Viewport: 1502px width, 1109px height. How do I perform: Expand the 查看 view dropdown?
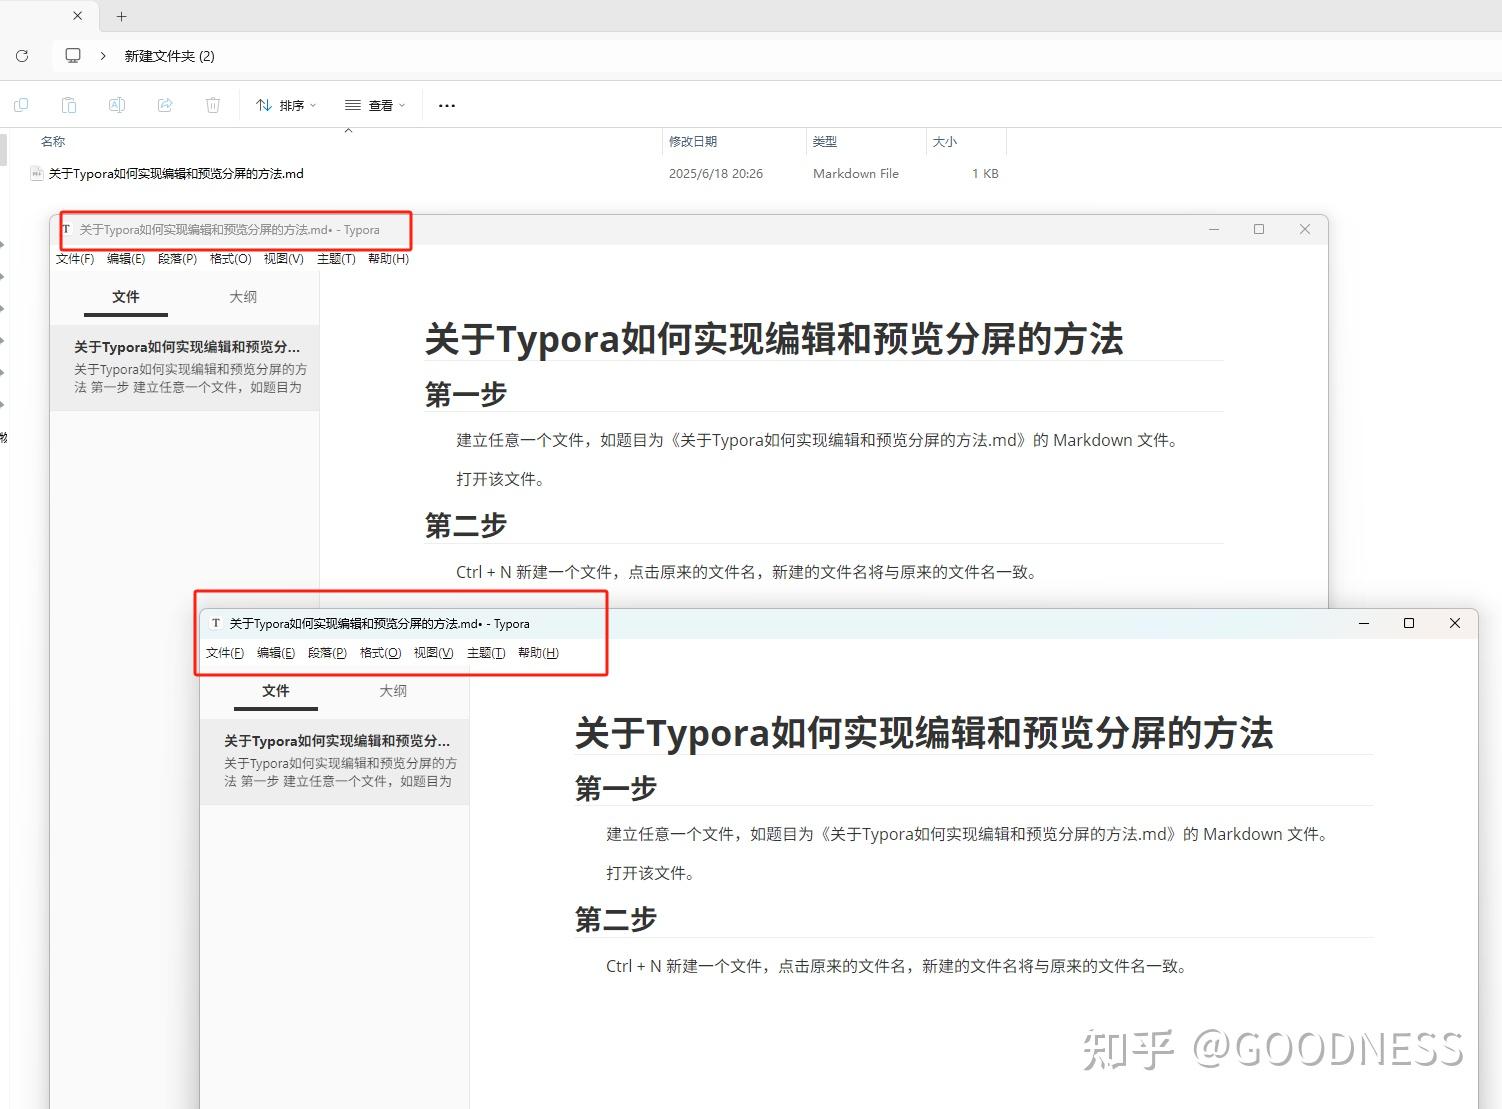374,105
